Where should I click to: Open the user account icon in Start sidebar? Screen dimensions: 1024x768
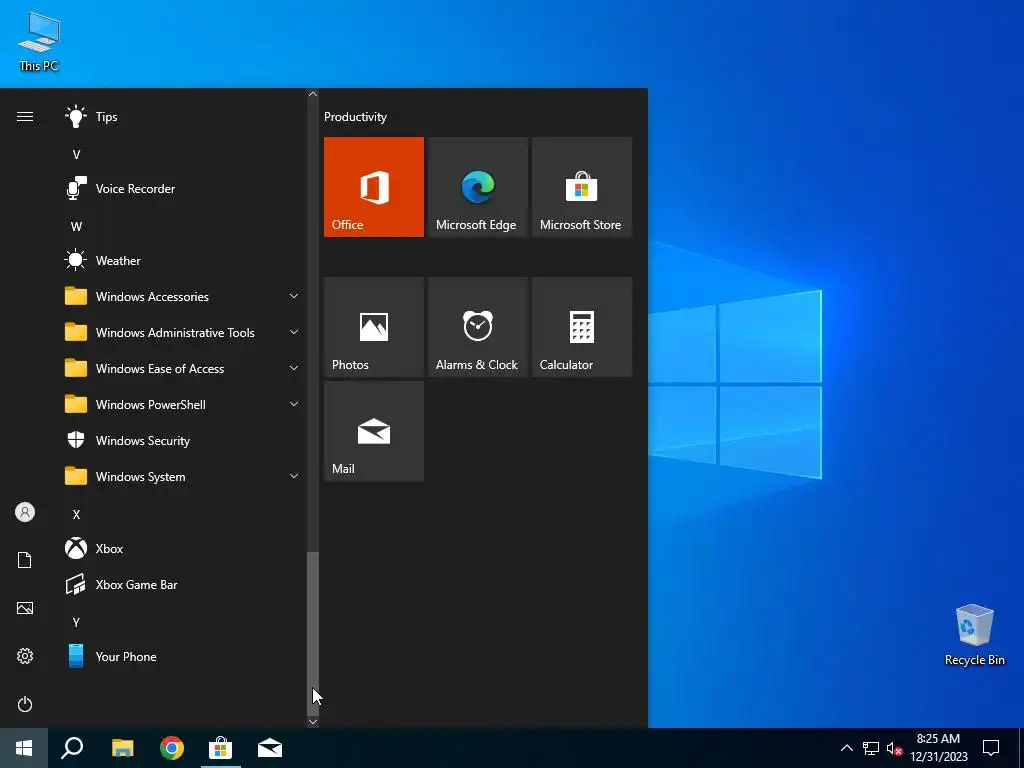25,512
